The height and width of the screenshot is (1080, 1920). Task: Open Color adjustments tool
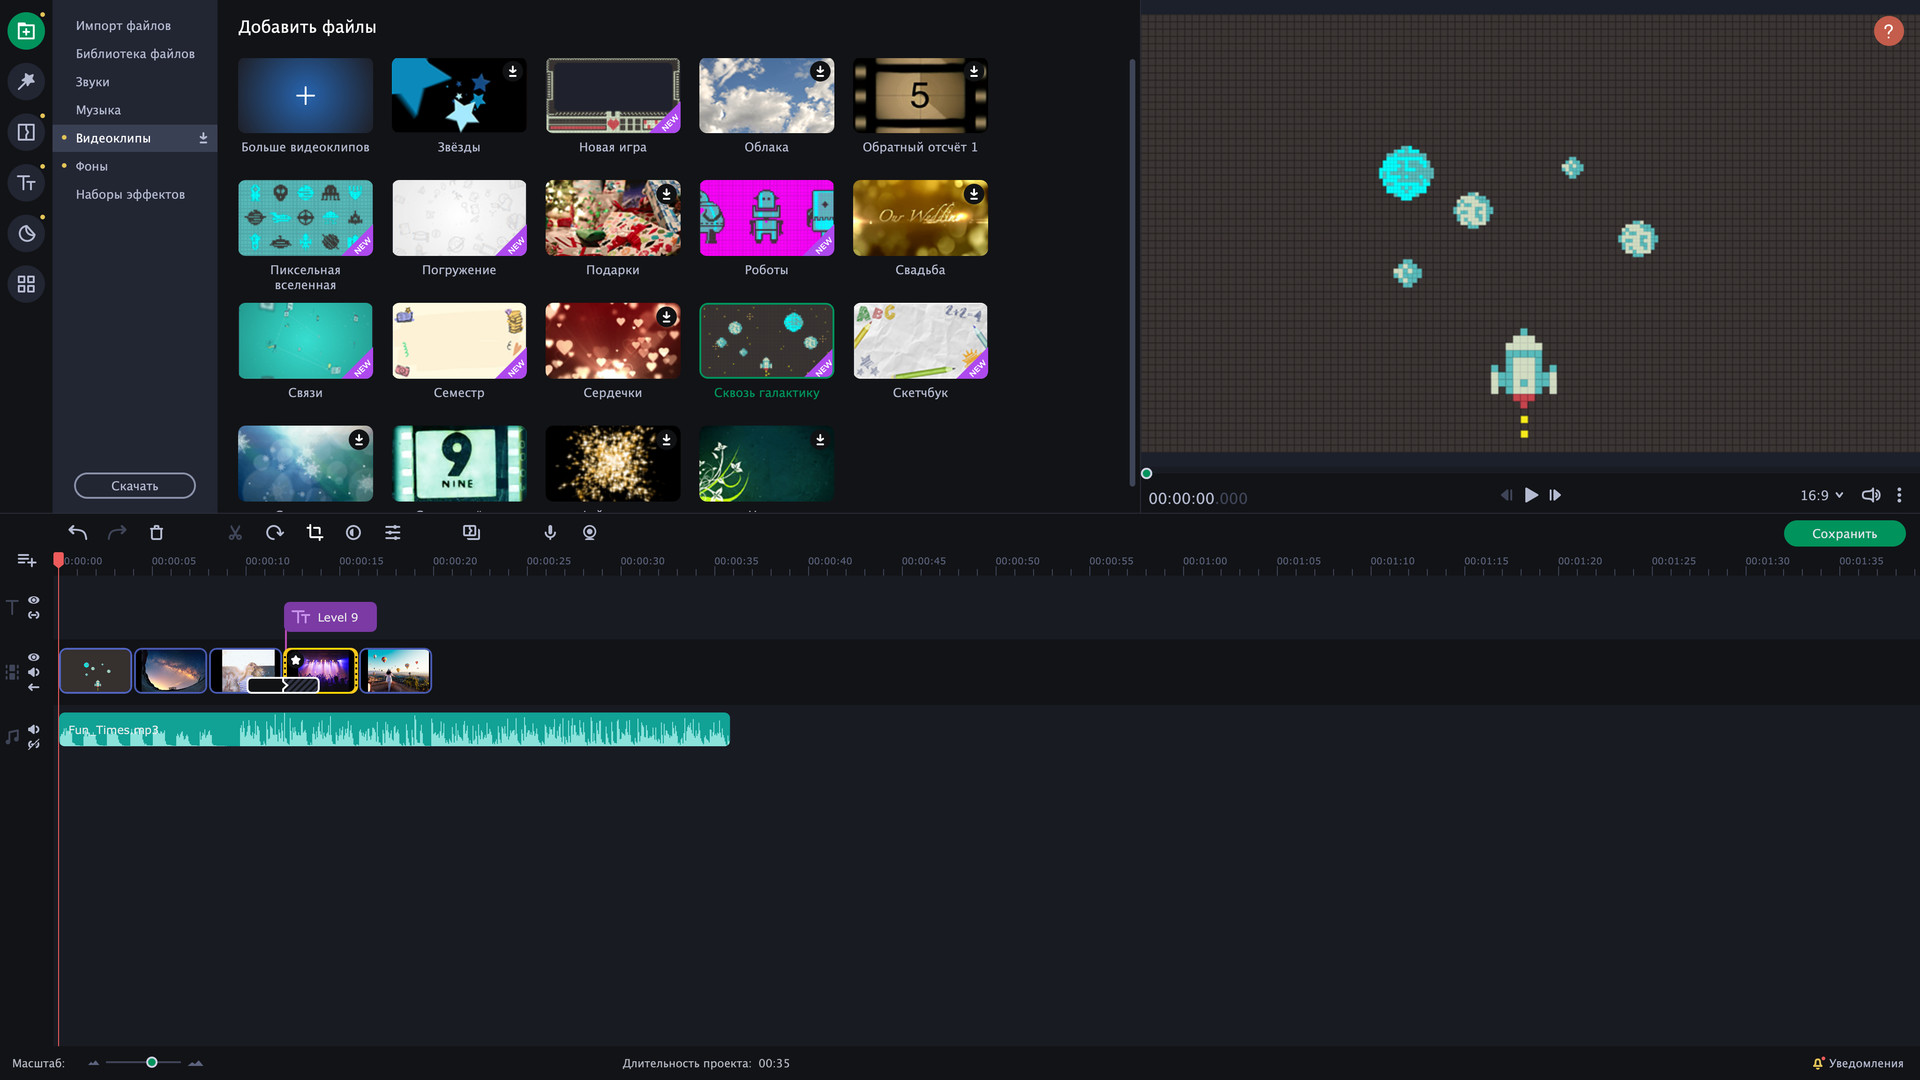[353, 533]
